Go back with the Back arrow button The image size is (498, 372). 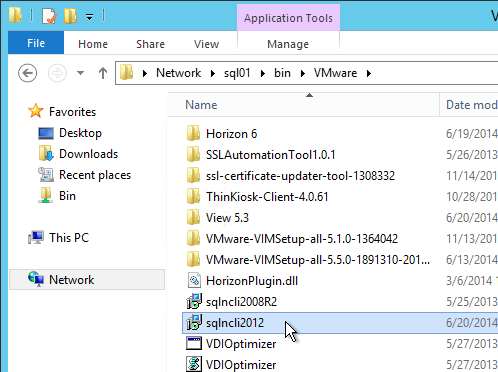click(27, 73)
